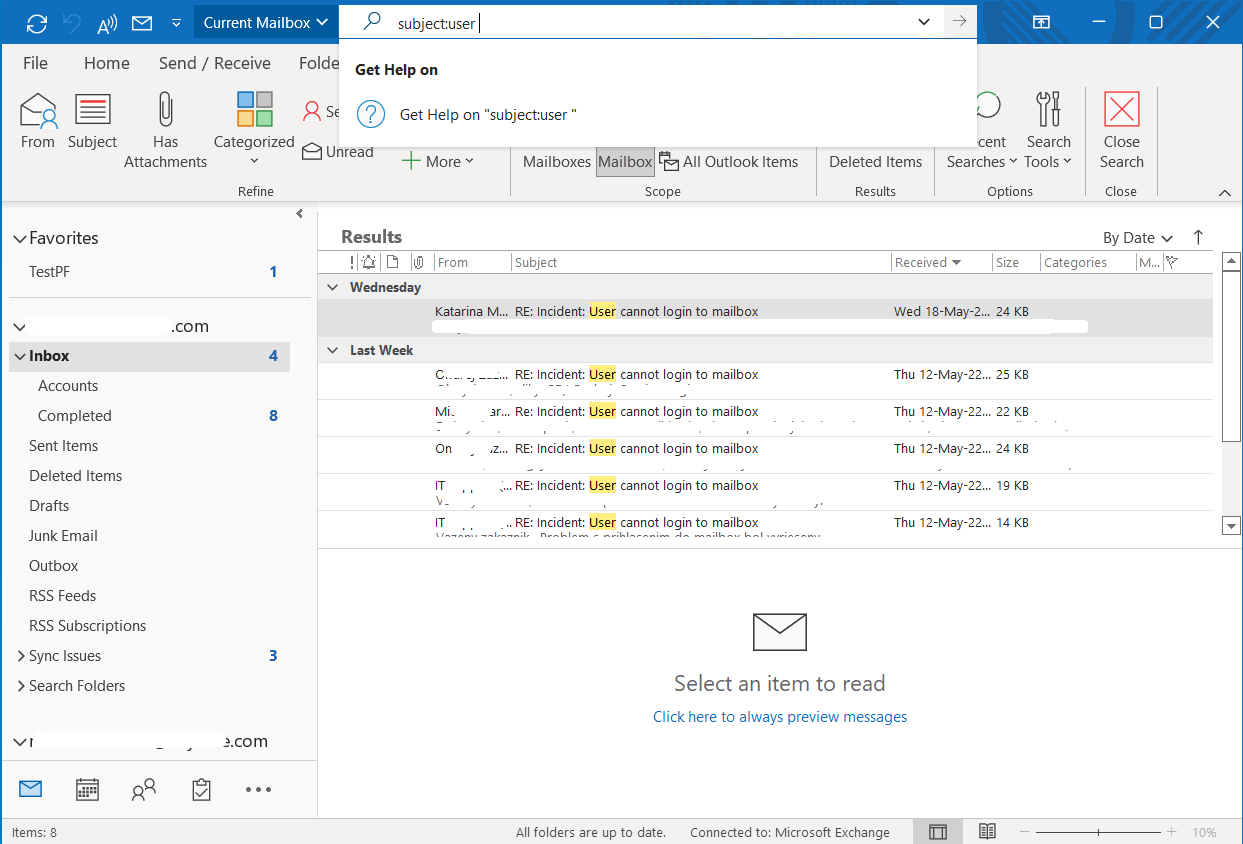
Task: Open the Accounts subfolder
Action: (x=68, y=386)
